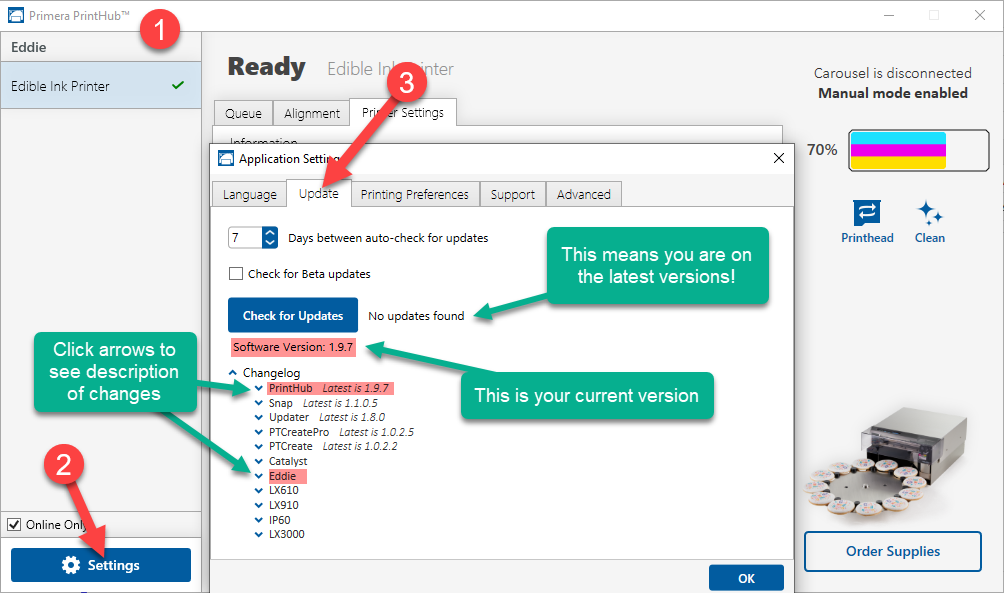
Task: Increase the auto-check days stepper
Action: [270, 232]
